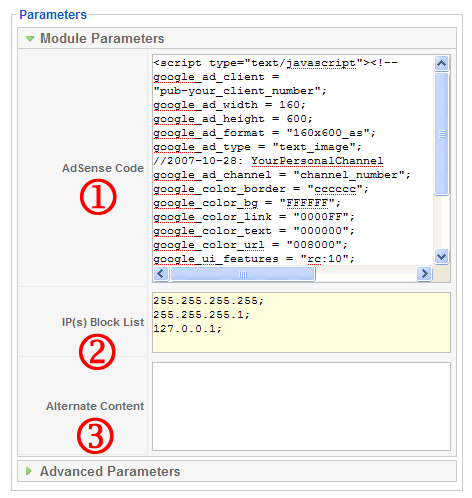Click the Parameters heading
Screen dimensions: 472x498
tap(53, 15)
